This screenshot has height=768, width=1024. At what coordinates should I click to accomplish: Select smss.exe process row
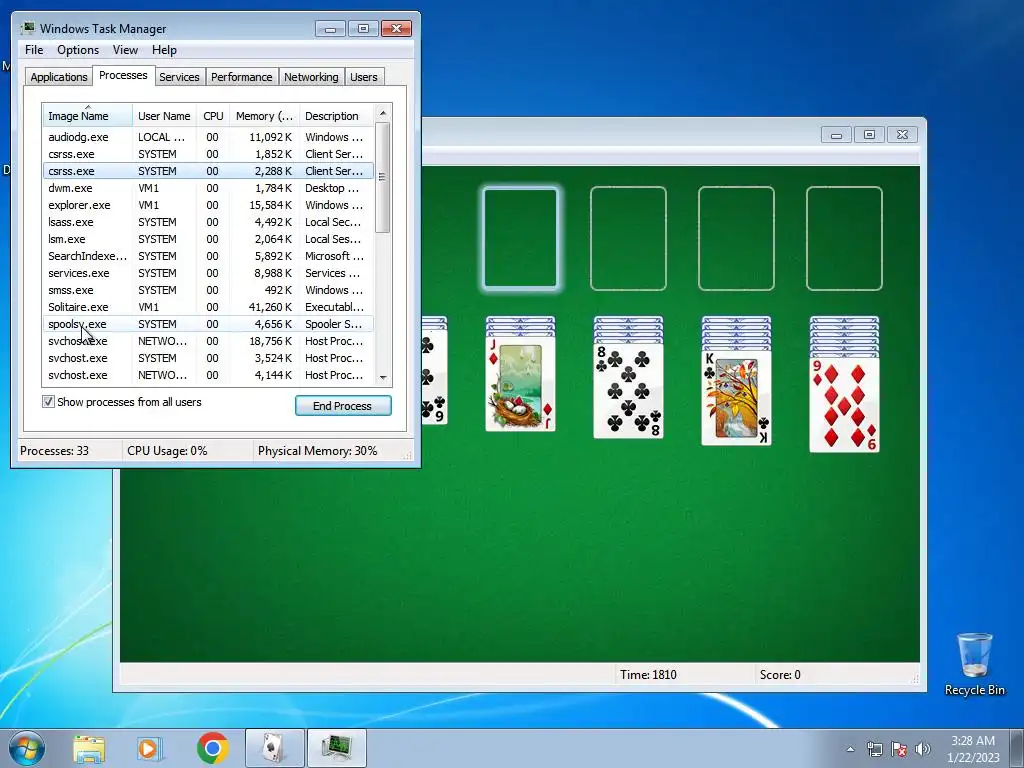tap(208, 290)
